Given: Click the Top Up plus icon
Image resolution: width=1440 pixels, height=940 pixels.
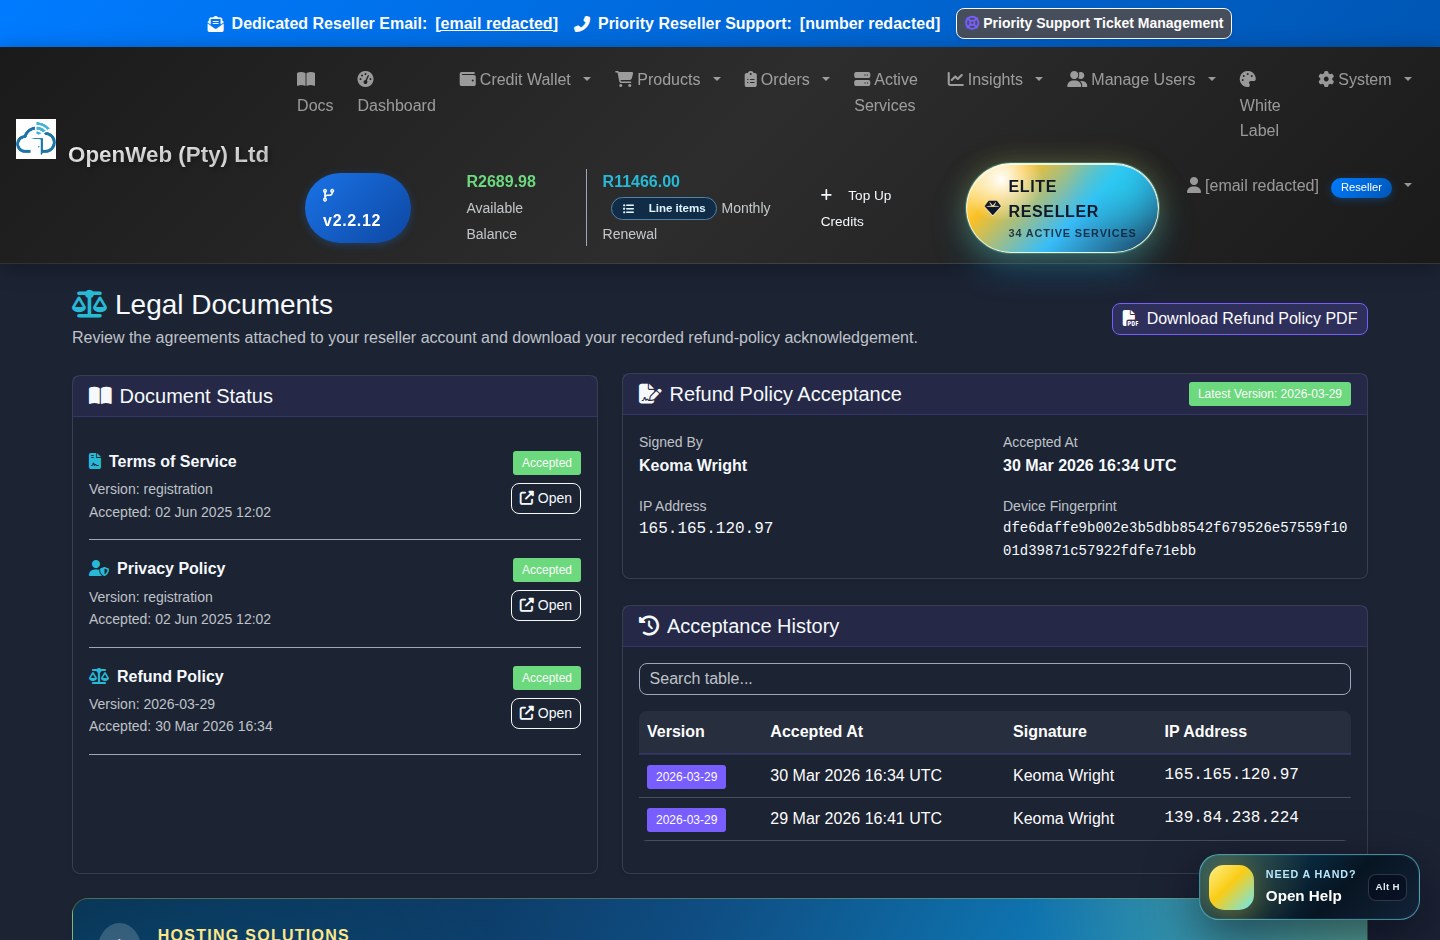Looking at the screenshot, I should [826, 195].
